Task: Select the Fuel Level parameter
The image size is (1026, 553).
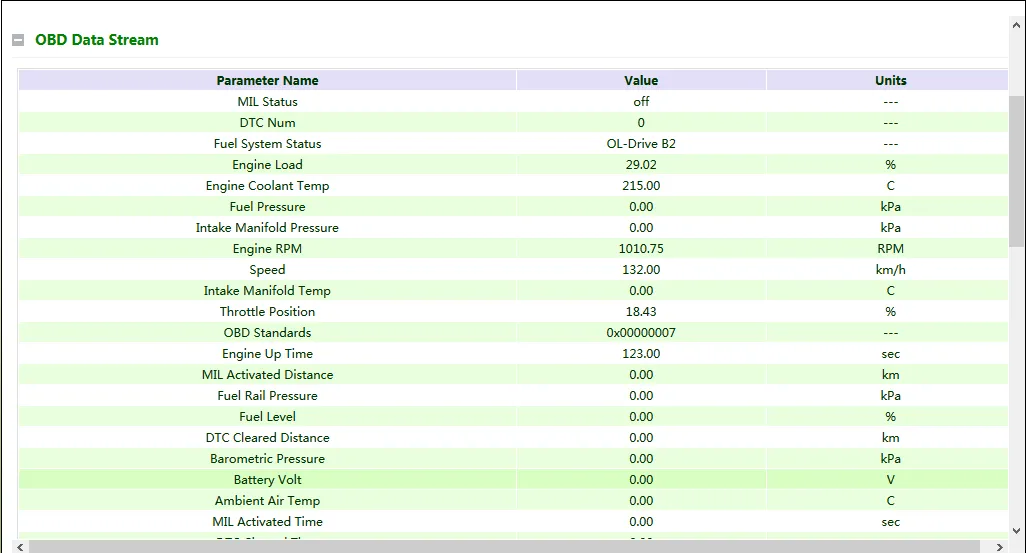Action: (x=268, y=417)
